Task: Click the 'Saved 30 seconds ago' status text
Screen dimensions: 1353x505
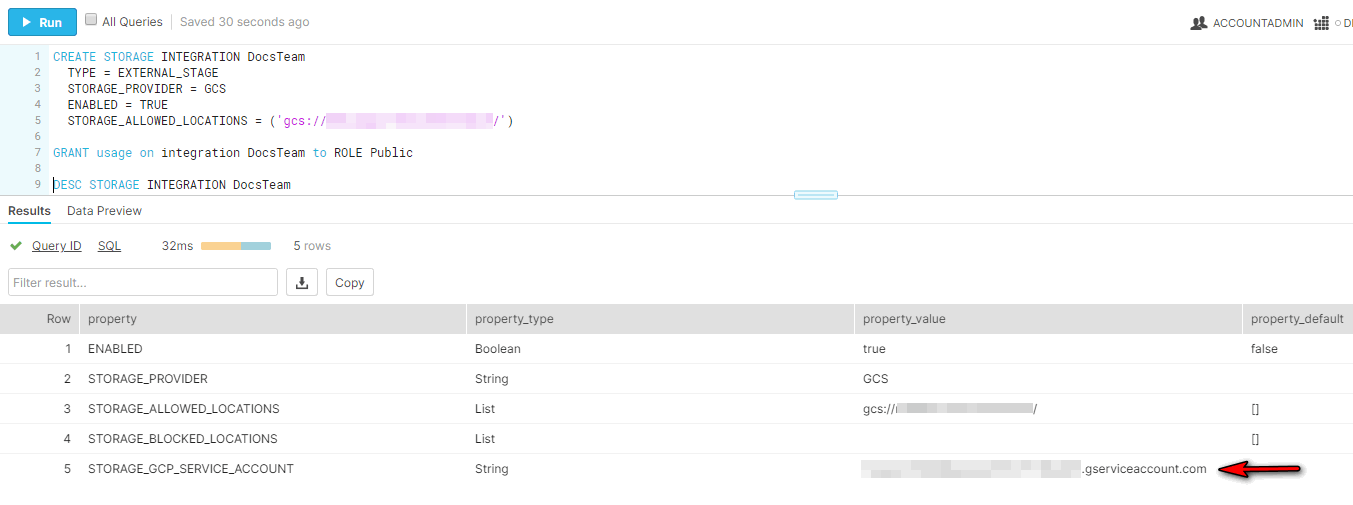Action: tap(245, 22)
